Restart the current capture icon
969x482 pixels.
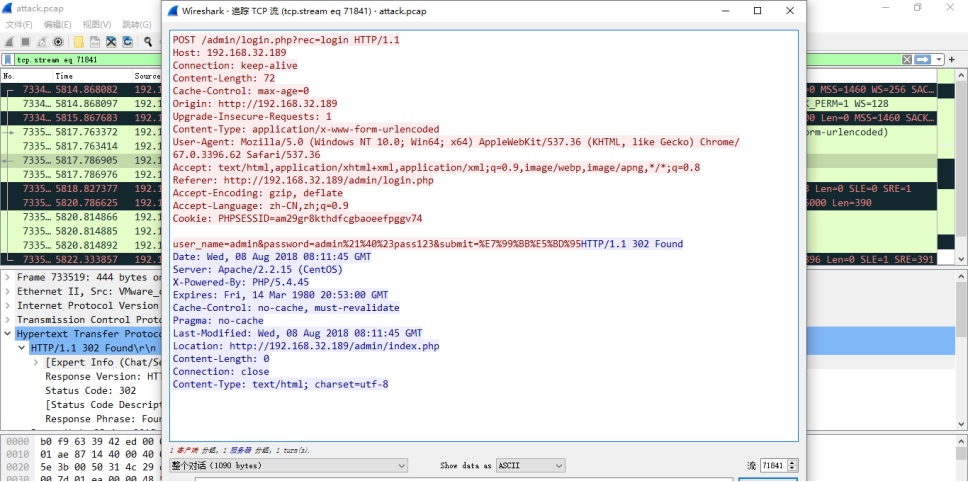[42, 41]
